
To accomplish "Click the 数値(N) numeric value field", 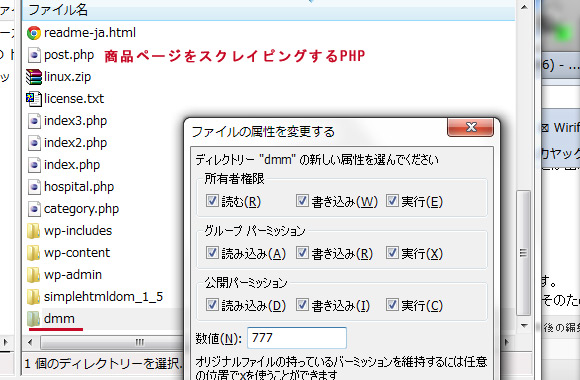I will click(x=297, y=338).
